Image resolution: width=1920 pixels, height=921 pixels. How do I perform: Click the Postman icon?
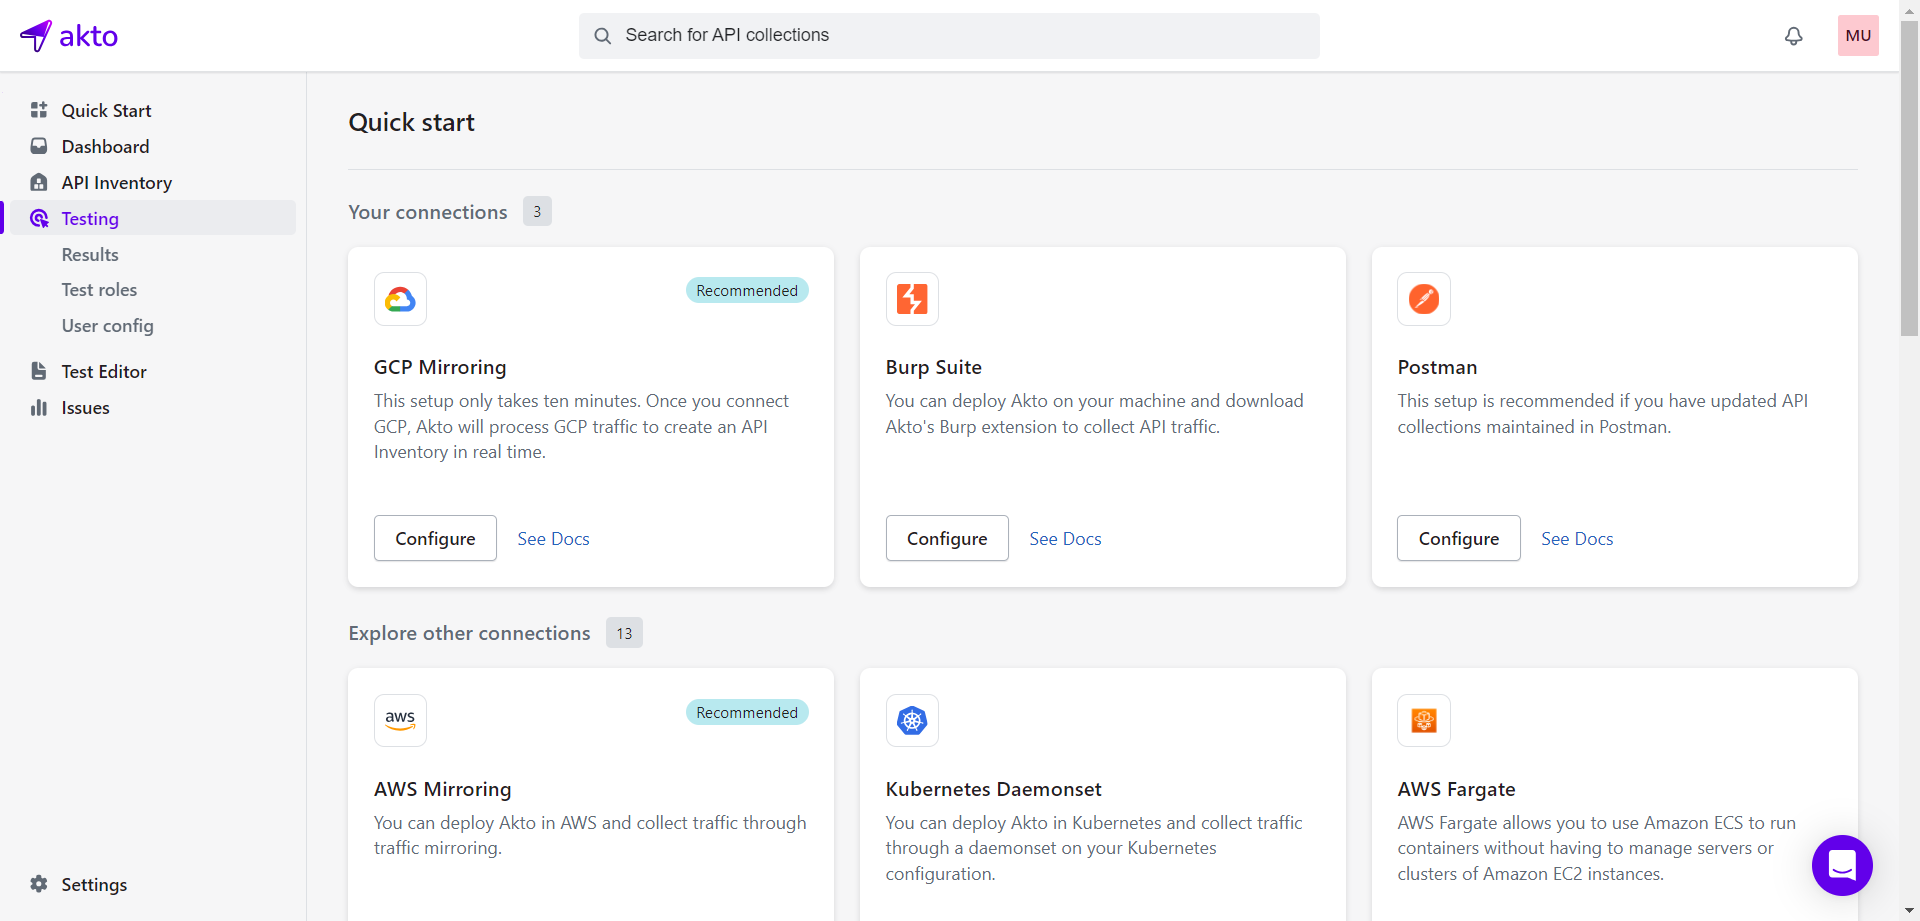coord(1423,299)
